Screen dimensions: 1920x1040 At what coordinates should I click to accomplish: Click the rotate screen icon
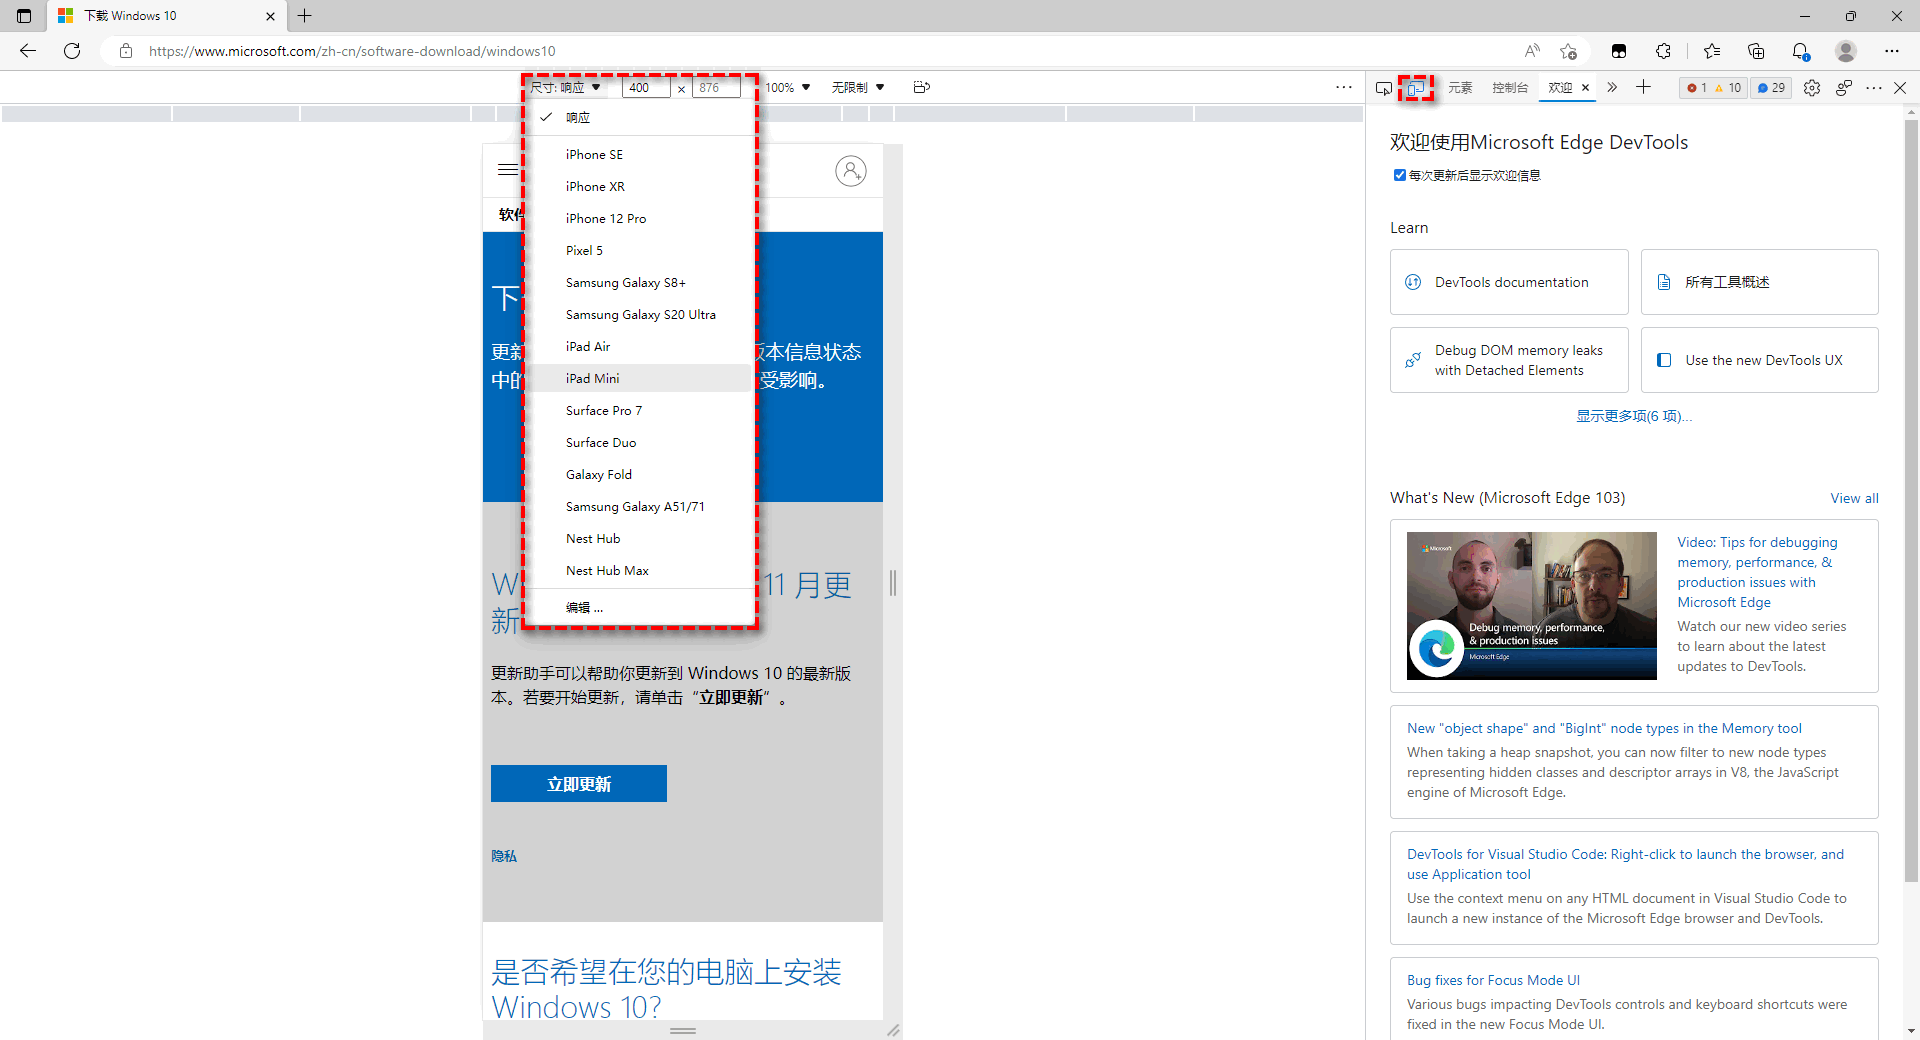click(922, 88)
